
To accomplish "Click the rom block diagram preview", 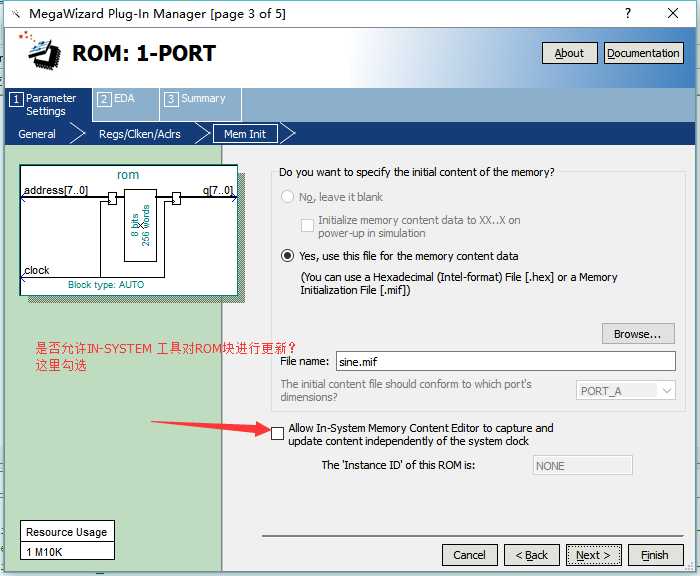I will click(129, 230).
